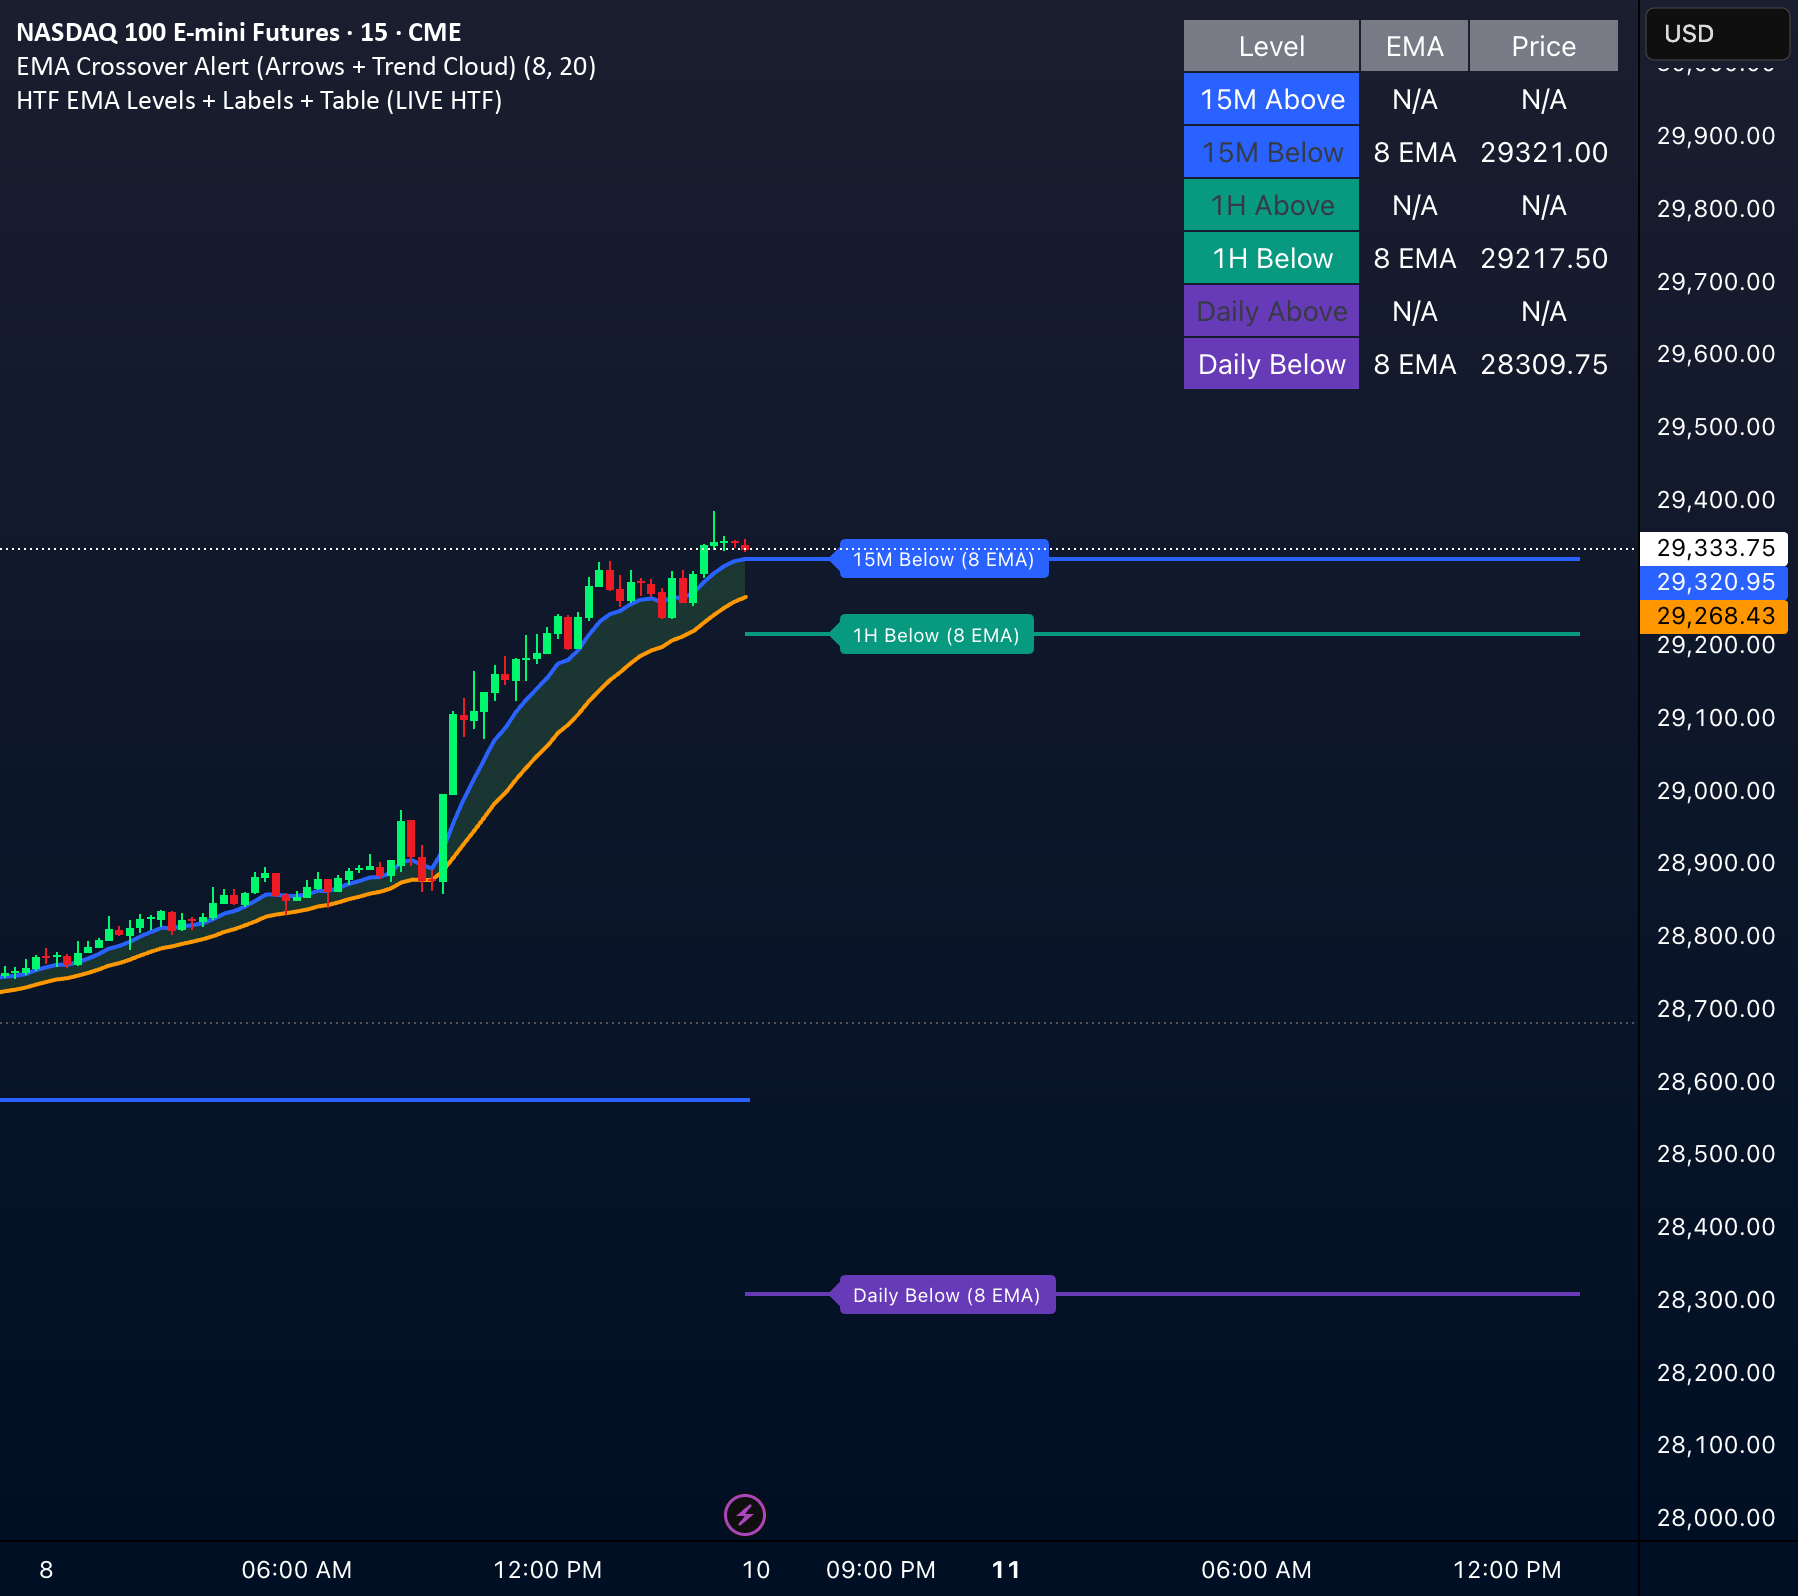1798x1596 pixels.
Task: Click the 09:00 PM time axis label
Action: pyautogui.click(x=881, y=1569)
